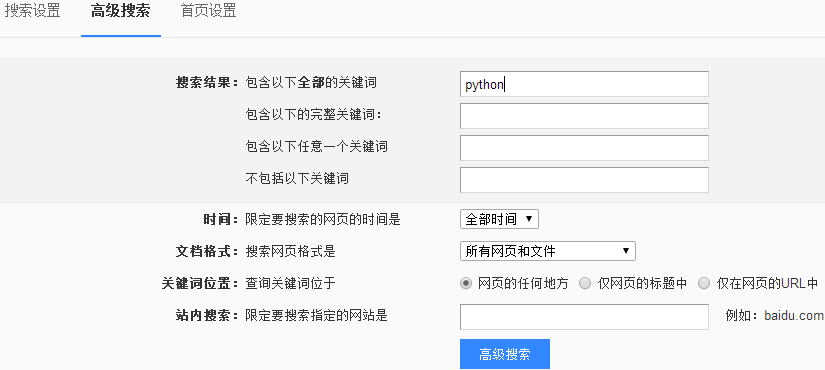Go to the 首页设置 tab
825x370 pixels.
[208, 12]
